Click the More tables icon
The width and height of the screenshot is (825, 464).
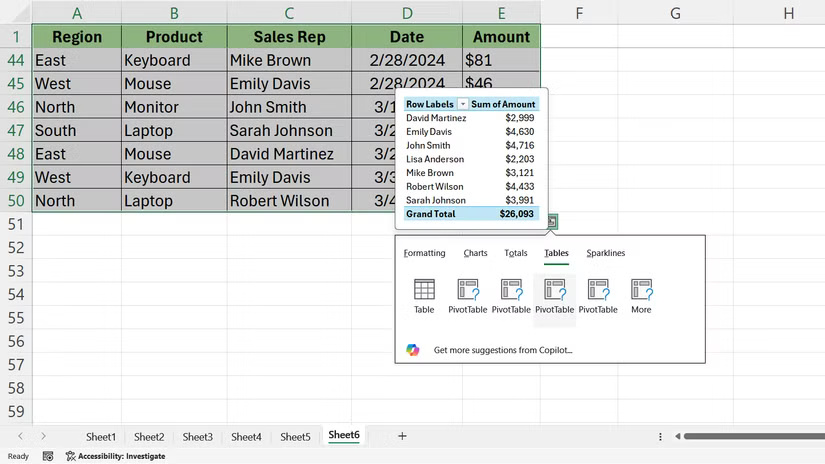(641, 296)
